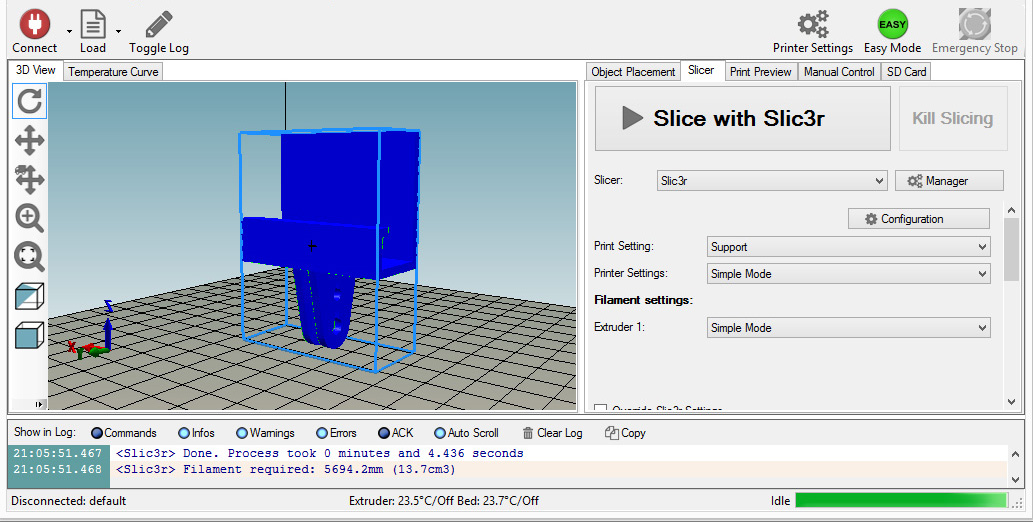The image size is (1033, 522).
Task: Click the Configuration button
Action: click(918, 219)
